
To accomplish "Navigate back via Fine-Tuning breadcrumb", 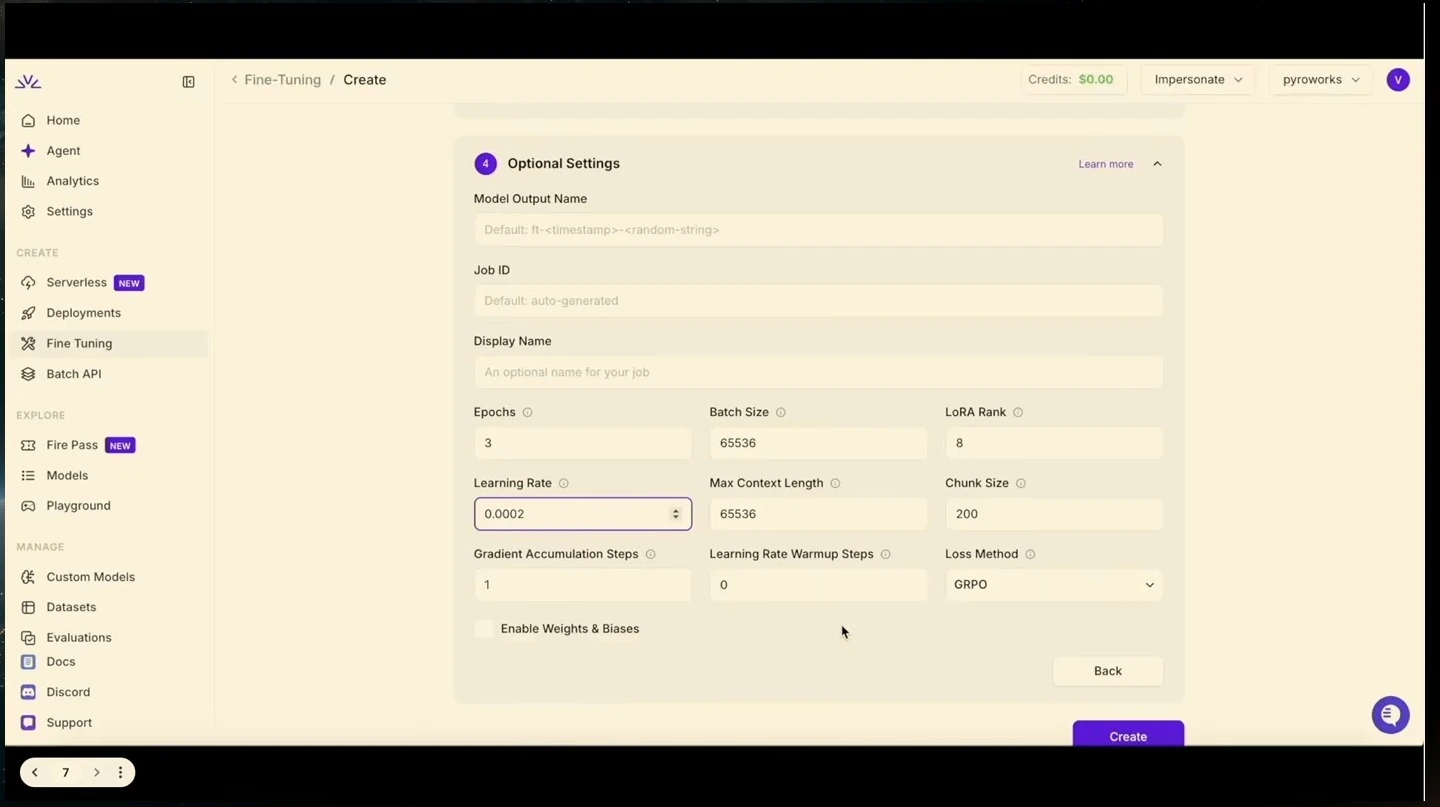I will coord(282,80).
